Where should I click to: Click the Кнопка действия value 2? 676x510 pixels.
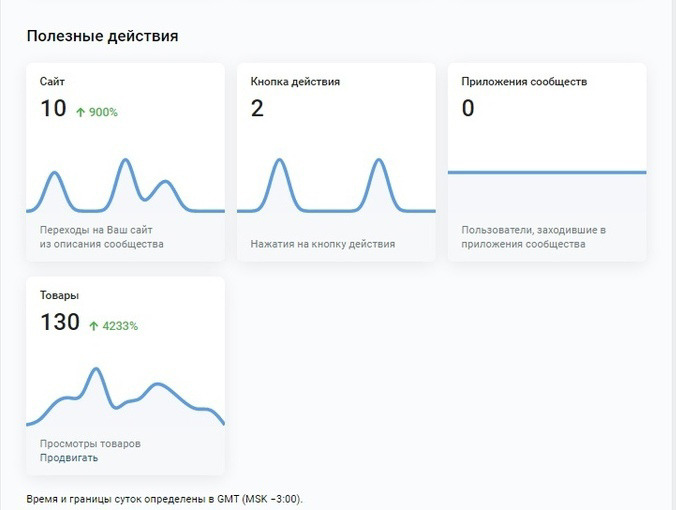click(257, 108)
